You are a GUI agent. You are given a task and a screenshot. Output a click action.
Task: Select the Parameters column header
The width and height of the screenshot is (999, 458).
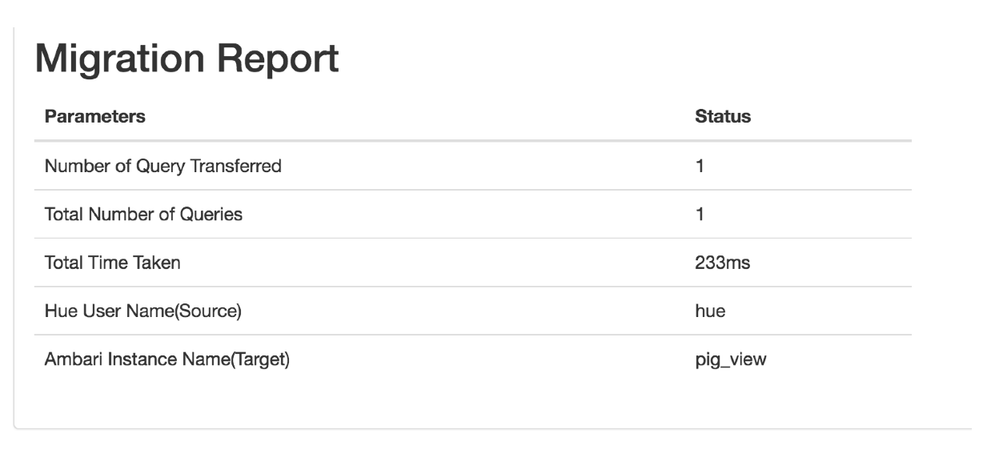[95, 116]
